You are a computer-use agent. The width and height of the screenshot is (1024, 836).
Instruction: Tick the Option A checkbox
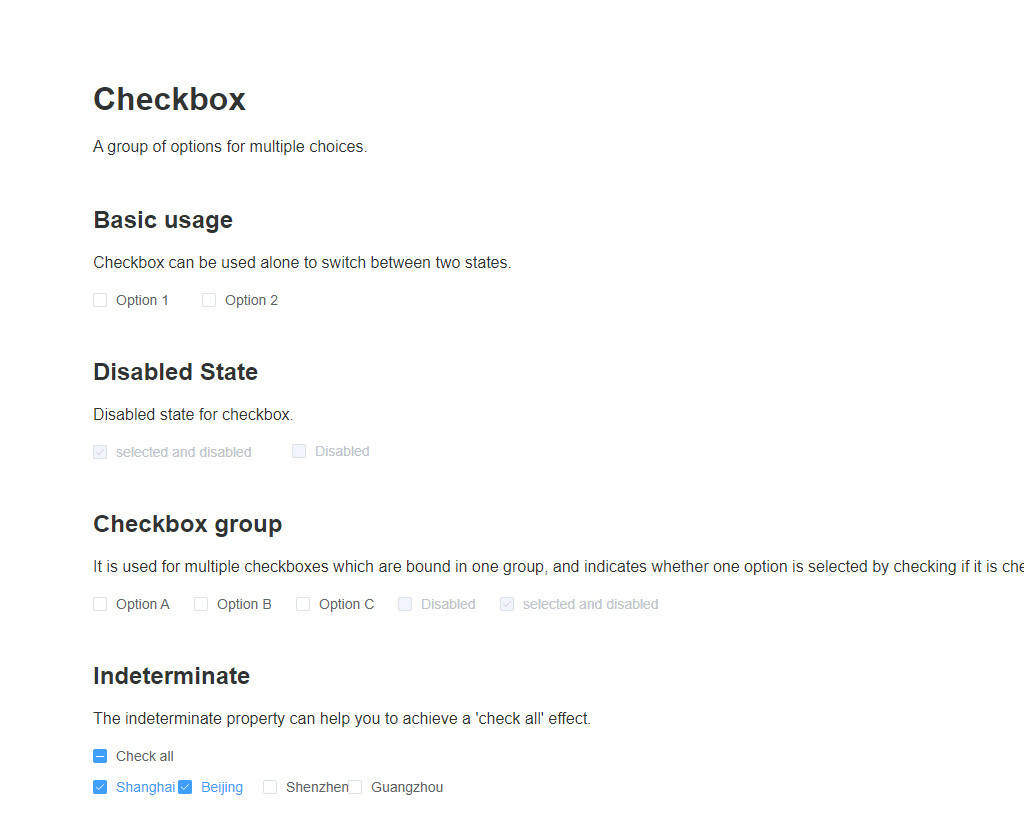(x=100, y=604)
